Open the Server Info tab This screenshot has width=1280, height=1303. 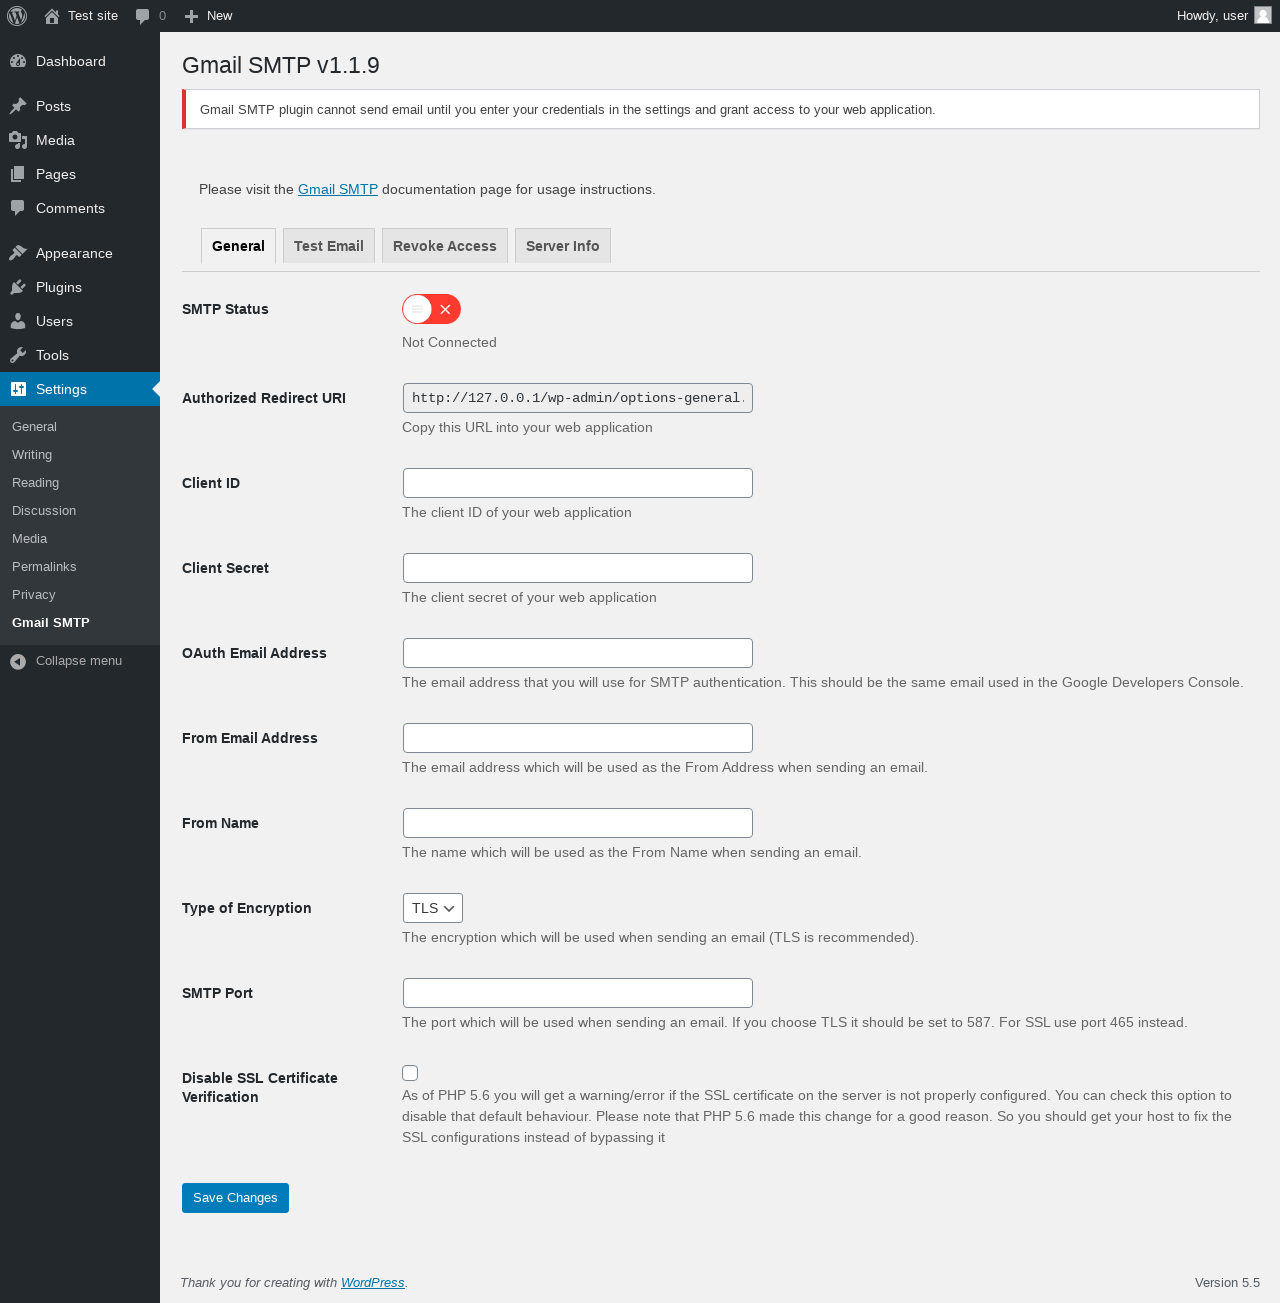(563, 246)
